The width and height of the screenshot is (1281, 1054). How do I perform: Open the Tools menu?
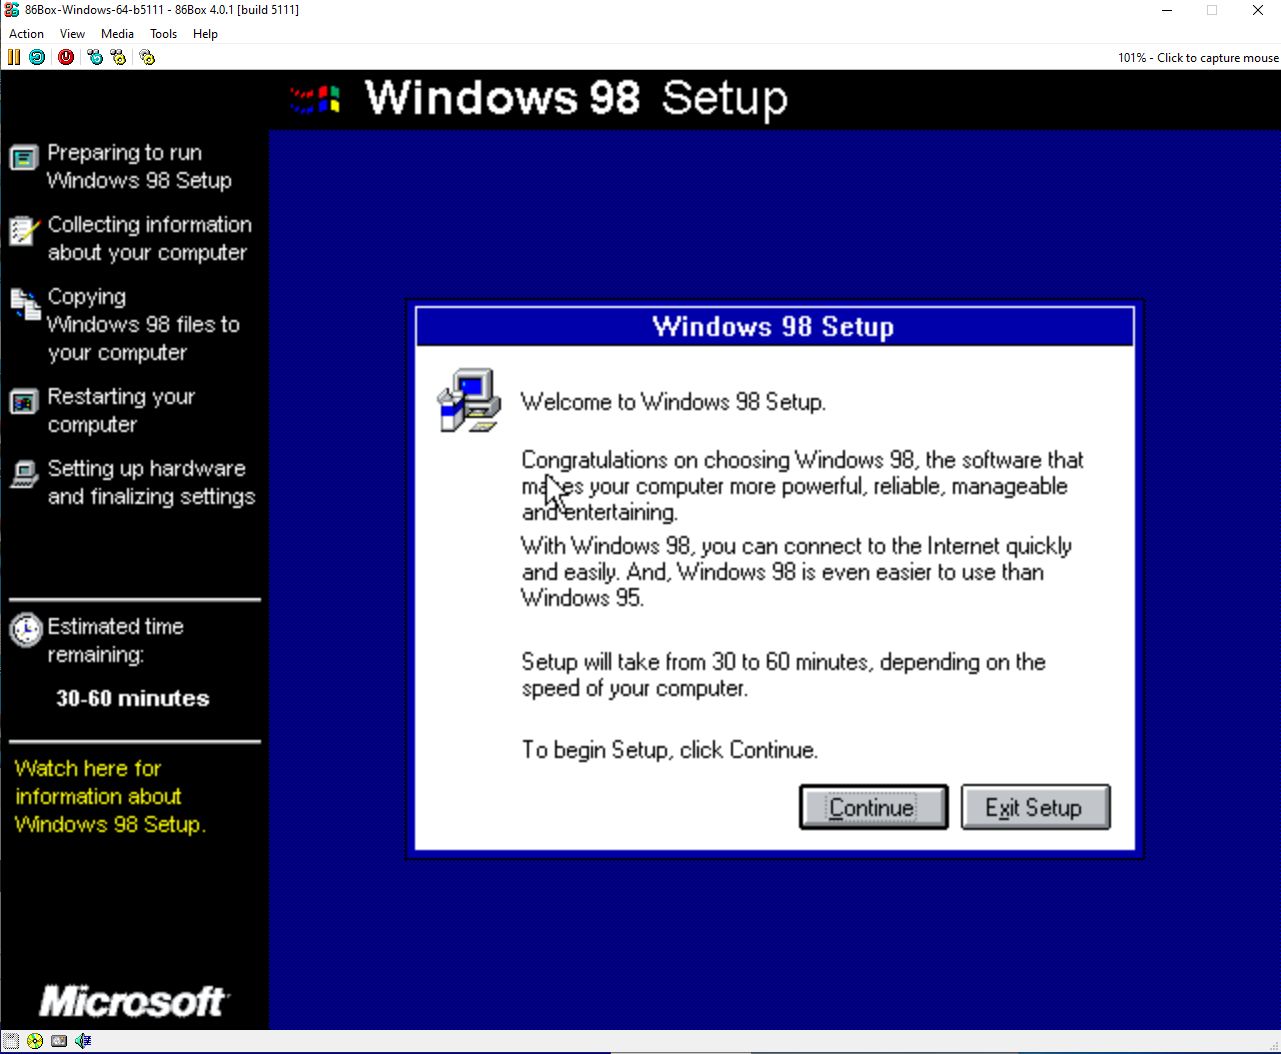[x=163, y=33]
